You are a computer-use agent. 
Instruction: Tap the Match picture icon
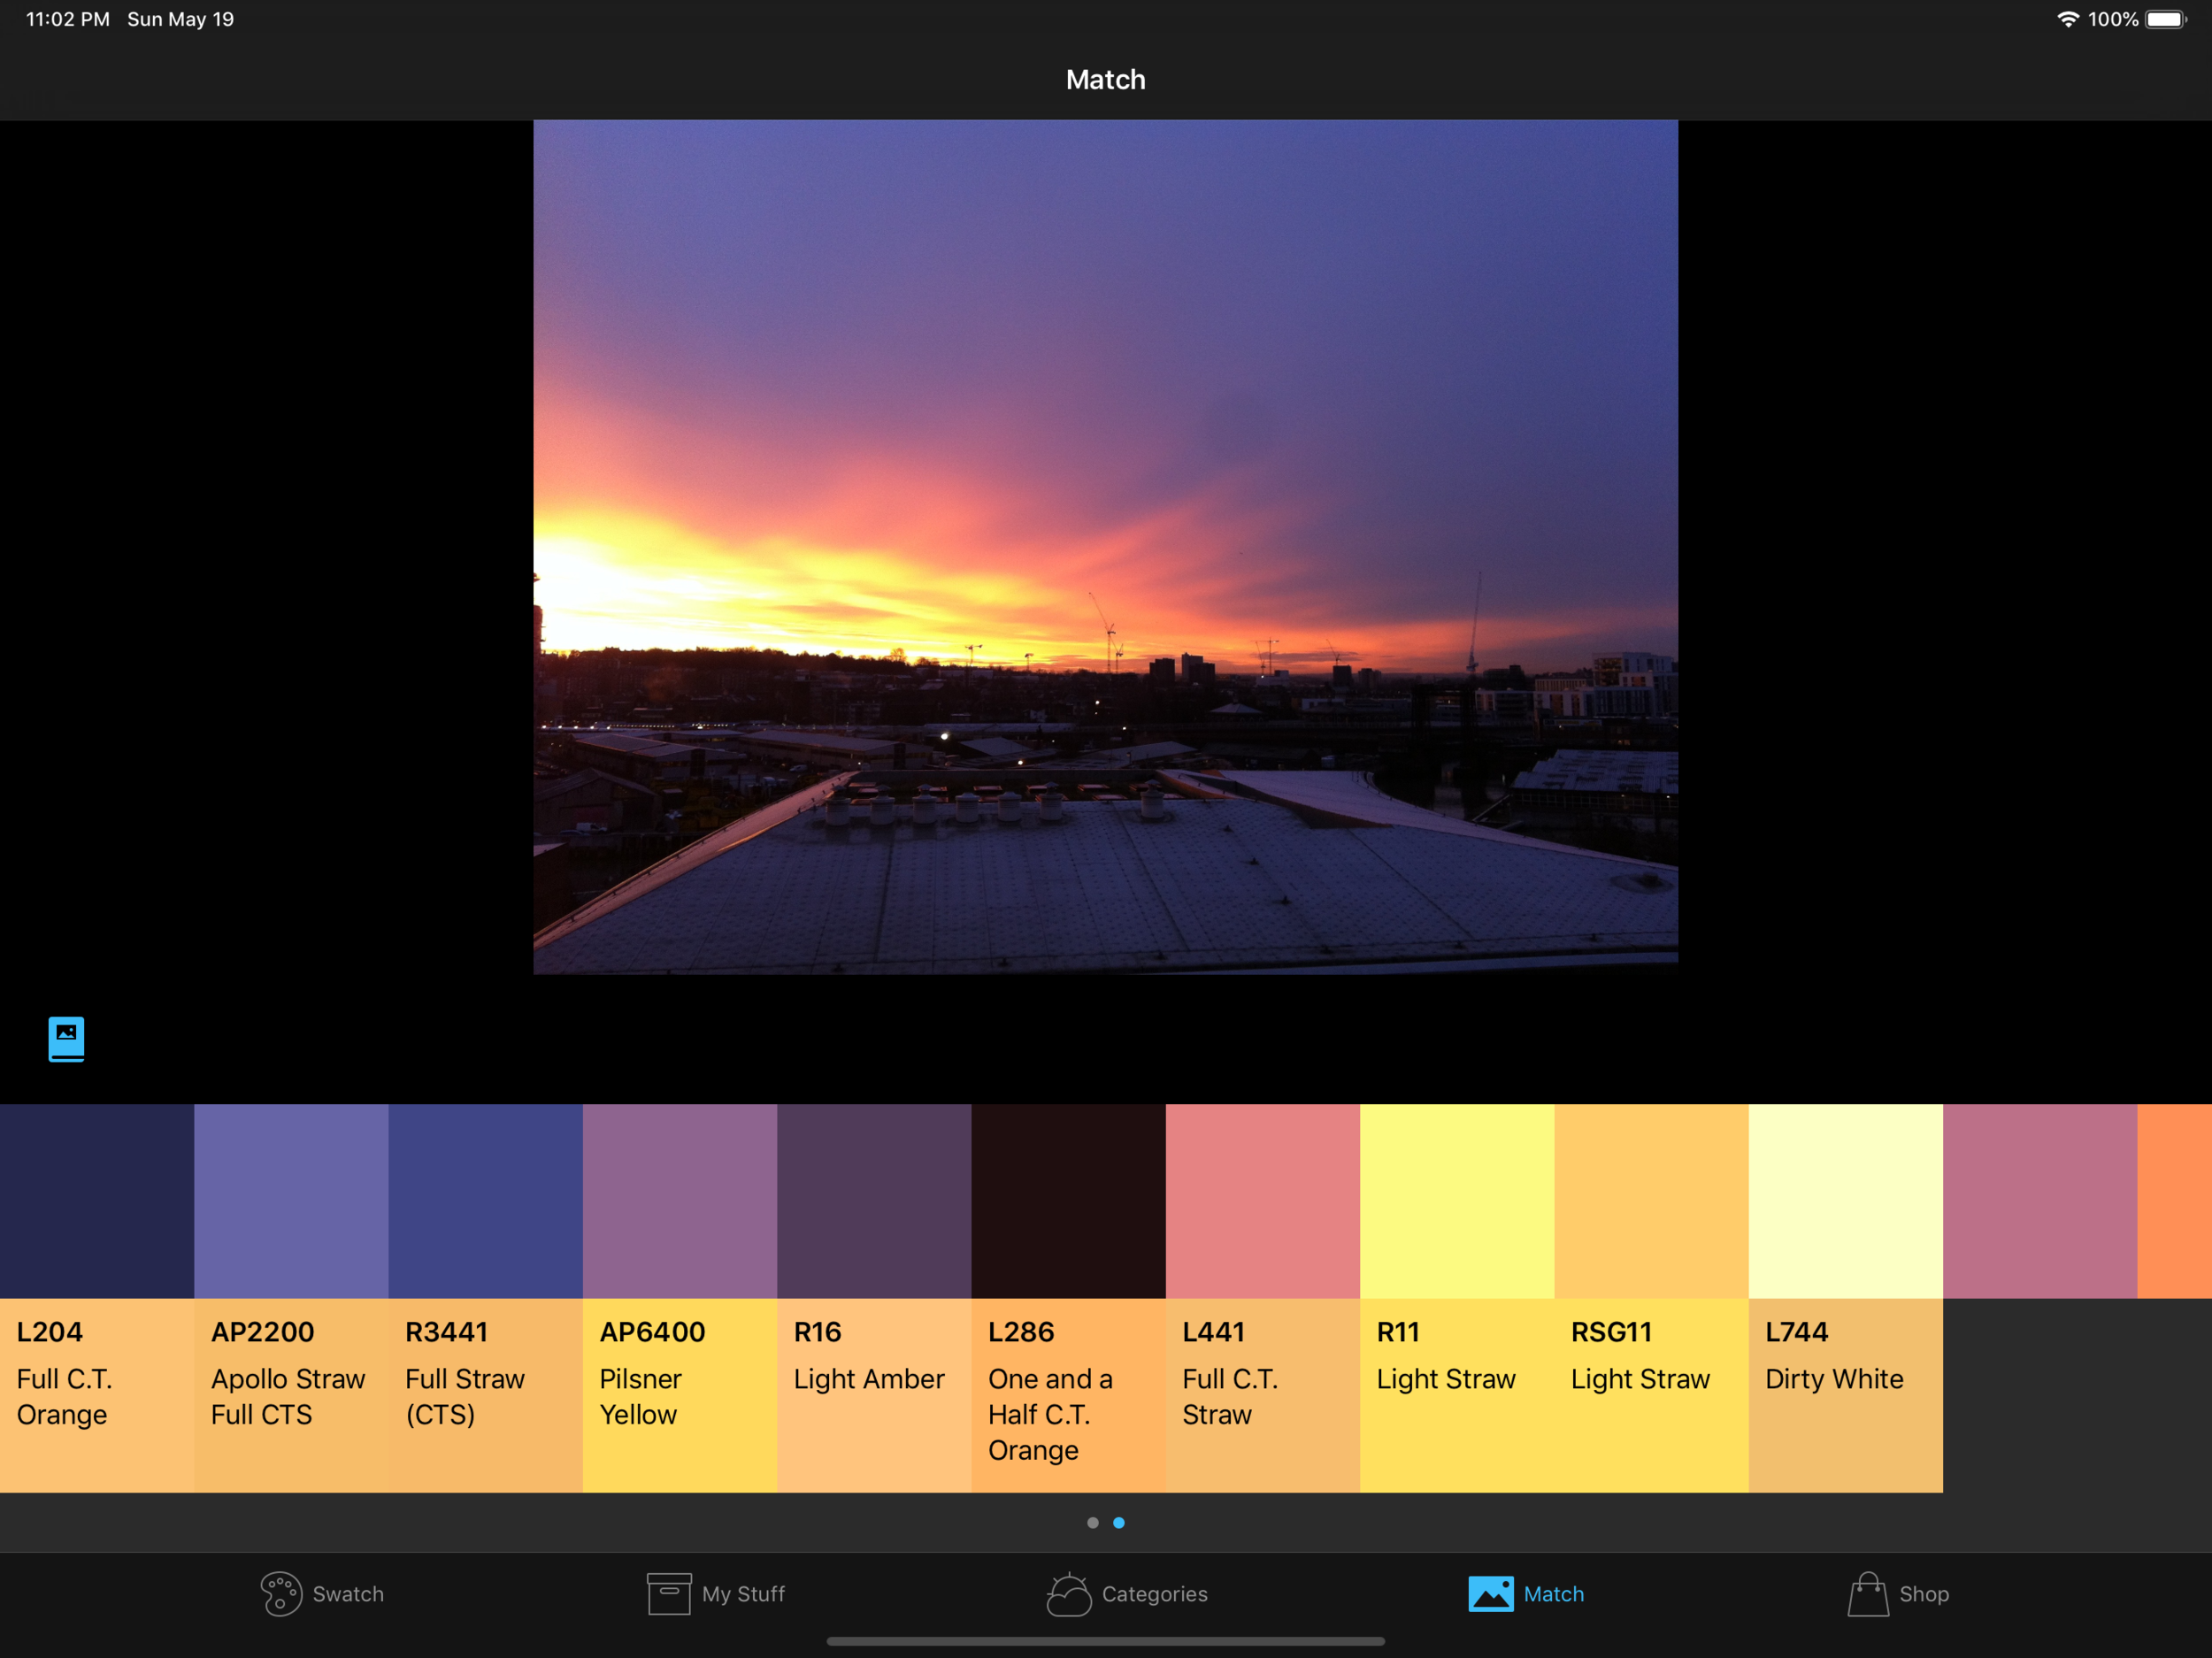click(1490, 1594)
